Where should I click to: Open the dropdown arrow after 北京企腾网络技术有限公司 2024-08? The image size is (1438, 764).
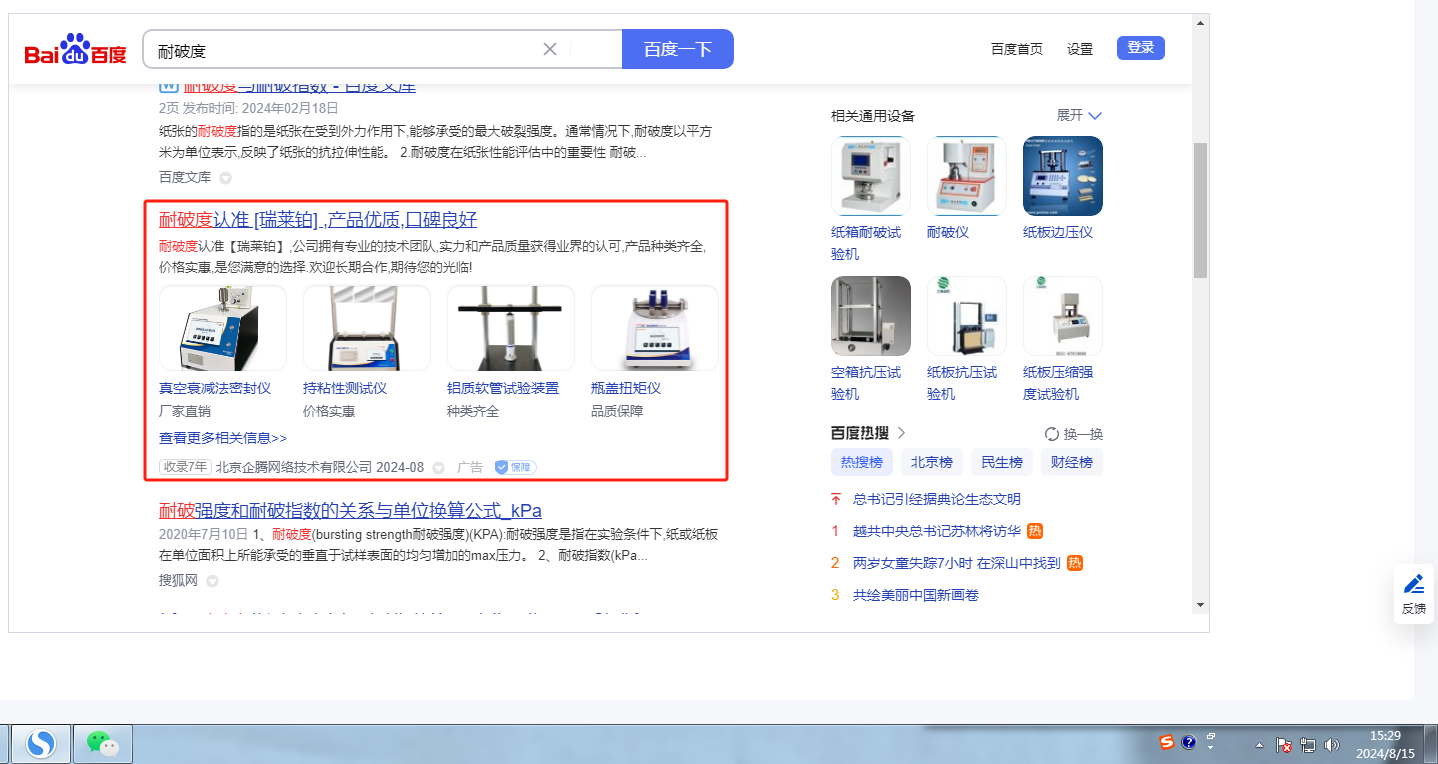[x=438, y=468]
